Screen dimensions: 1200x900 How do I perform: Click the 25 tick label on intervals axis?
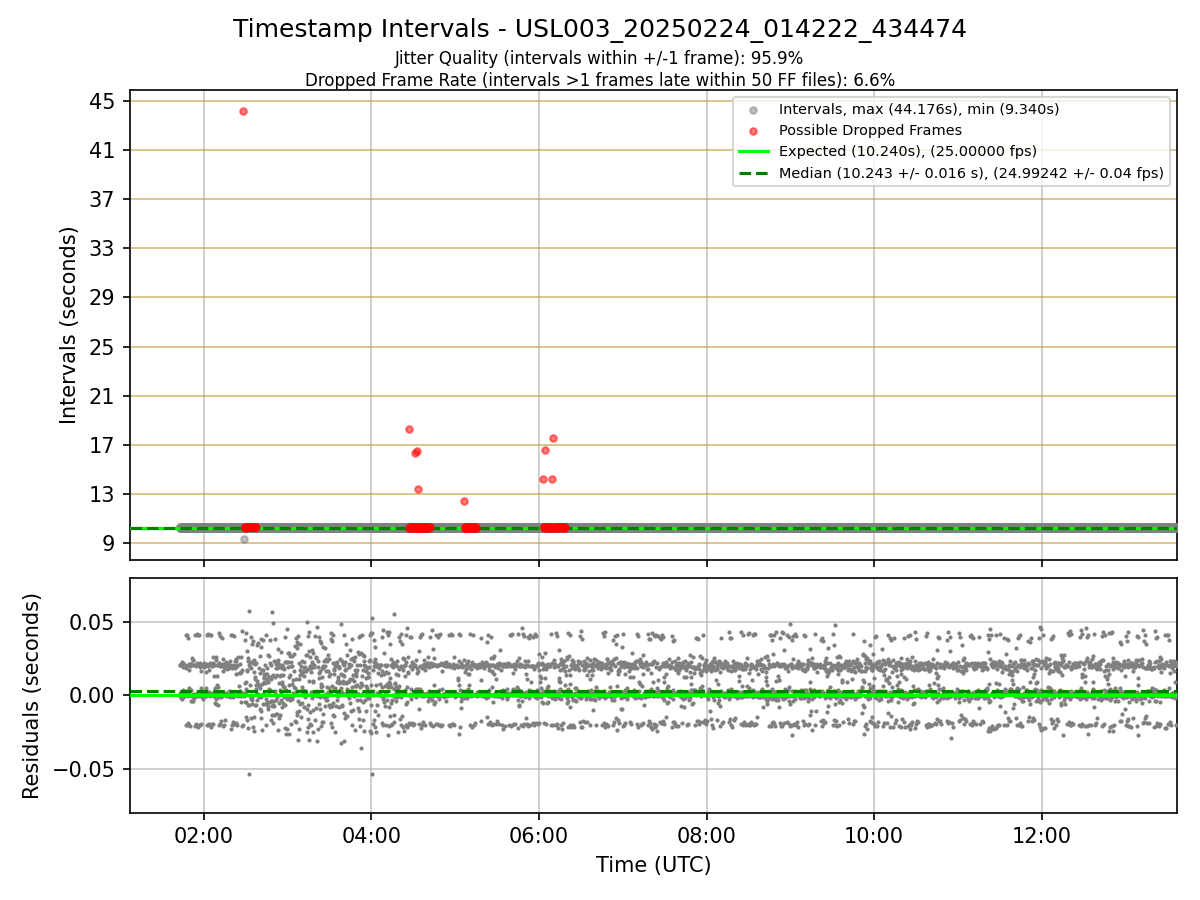coord(102,347)
